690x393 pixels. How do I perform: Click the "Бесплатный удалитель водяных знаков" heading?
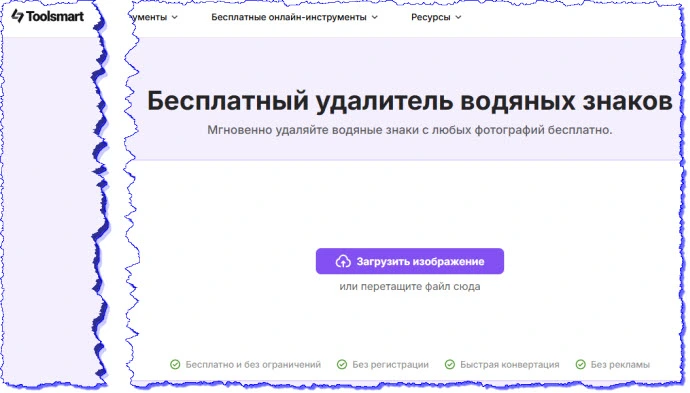410,101
